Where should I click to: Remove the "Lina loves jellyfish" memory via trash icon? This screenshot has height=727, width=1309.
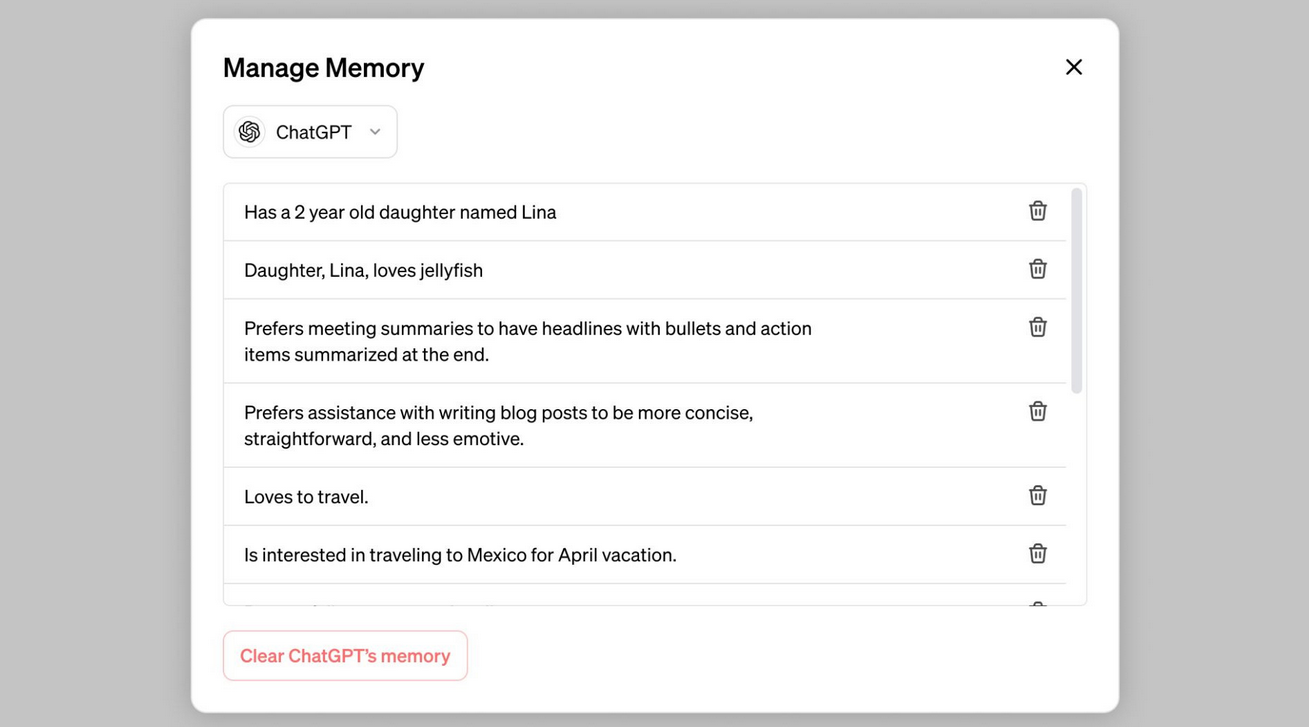(x=1037, y=269)
